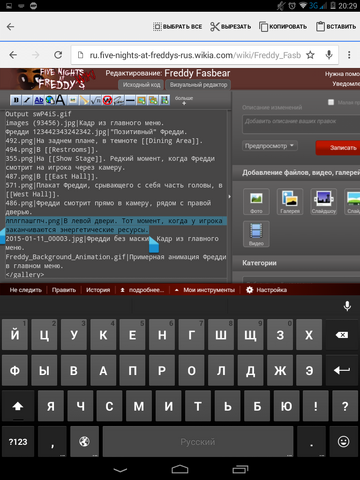
Task: Add a gallery via Галерея button
Action: [290, 201]
